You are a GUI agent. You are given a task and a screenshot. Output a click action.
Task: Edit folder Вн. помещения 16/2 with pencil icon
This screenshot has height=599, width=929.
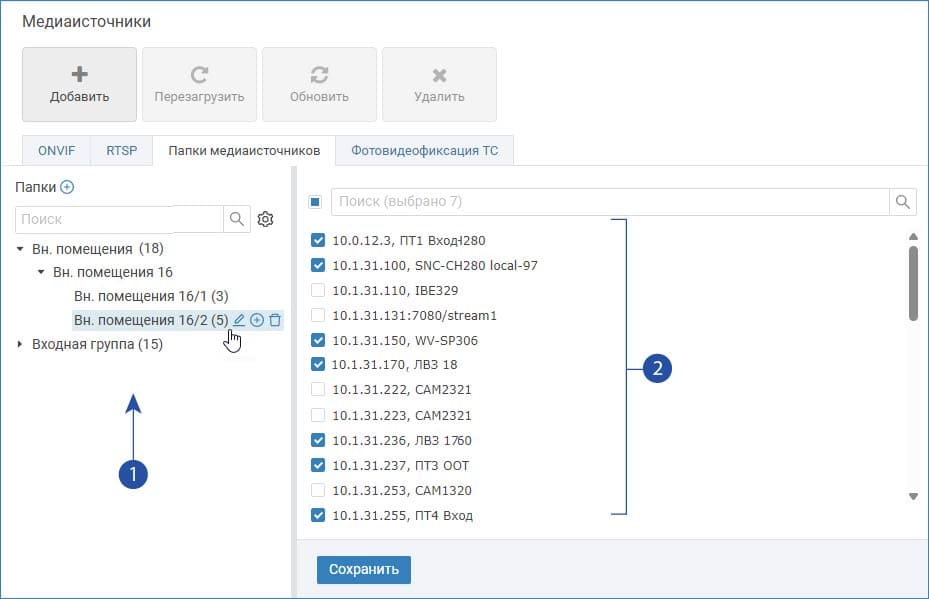239,321
